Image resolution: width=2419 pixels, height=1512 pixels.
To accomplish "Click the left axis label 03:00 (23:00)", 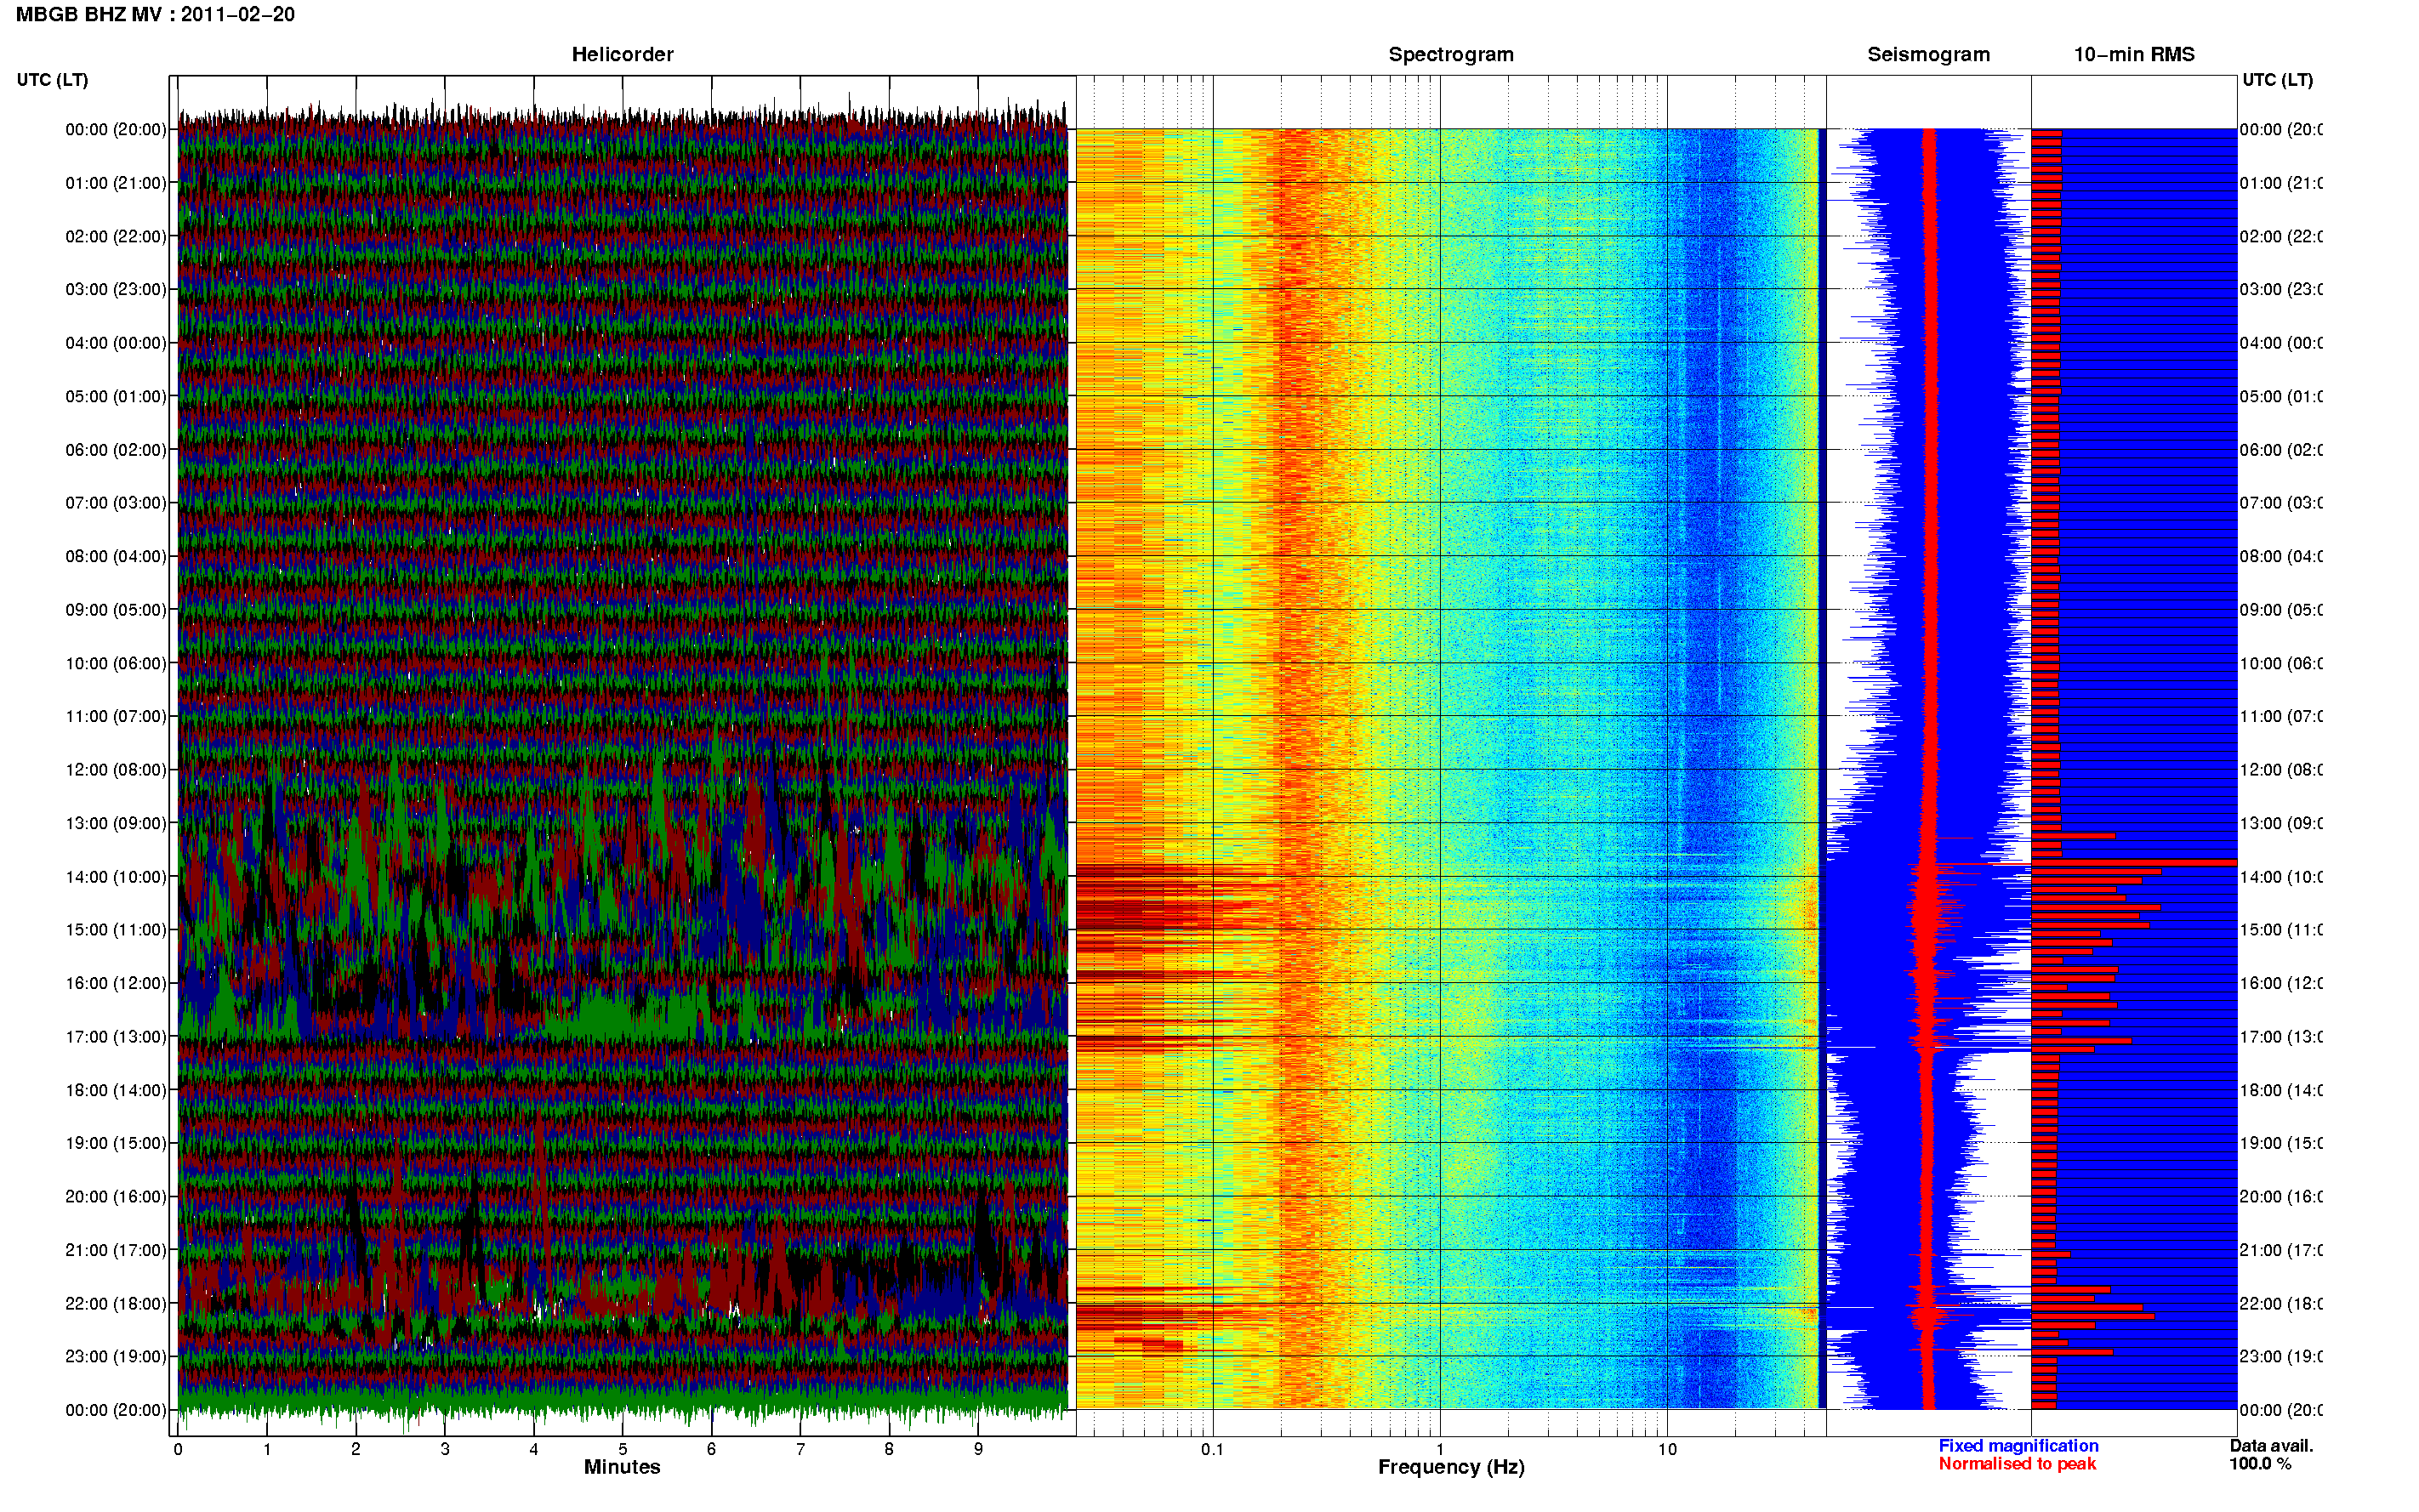I will pyautogui.click(x=116, y=290).
